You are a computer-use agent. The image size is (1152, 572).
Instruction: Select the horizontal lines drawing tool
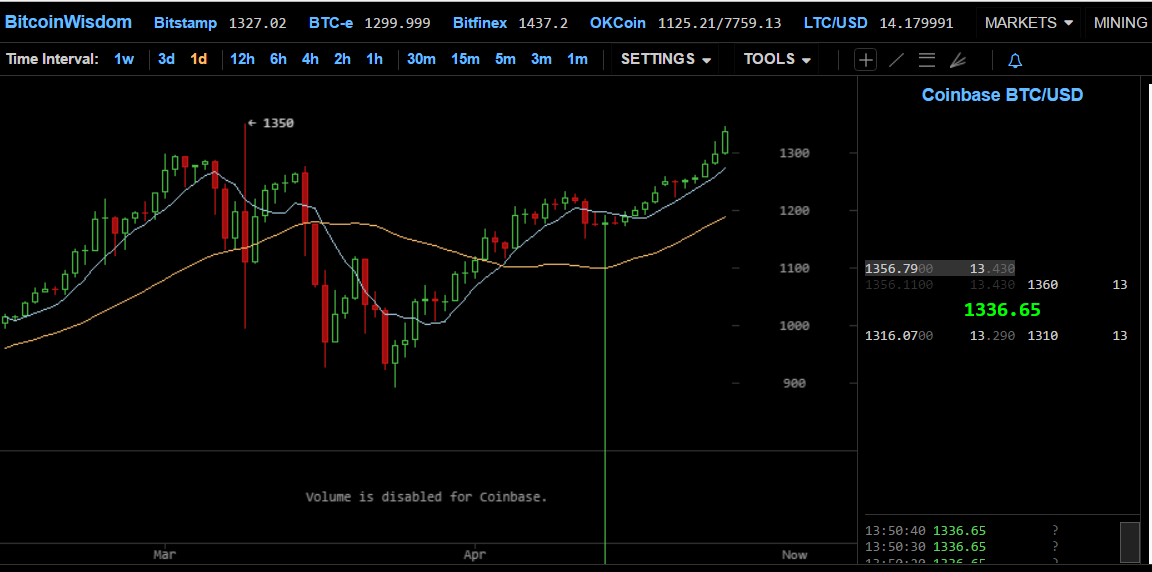(927, 60)
